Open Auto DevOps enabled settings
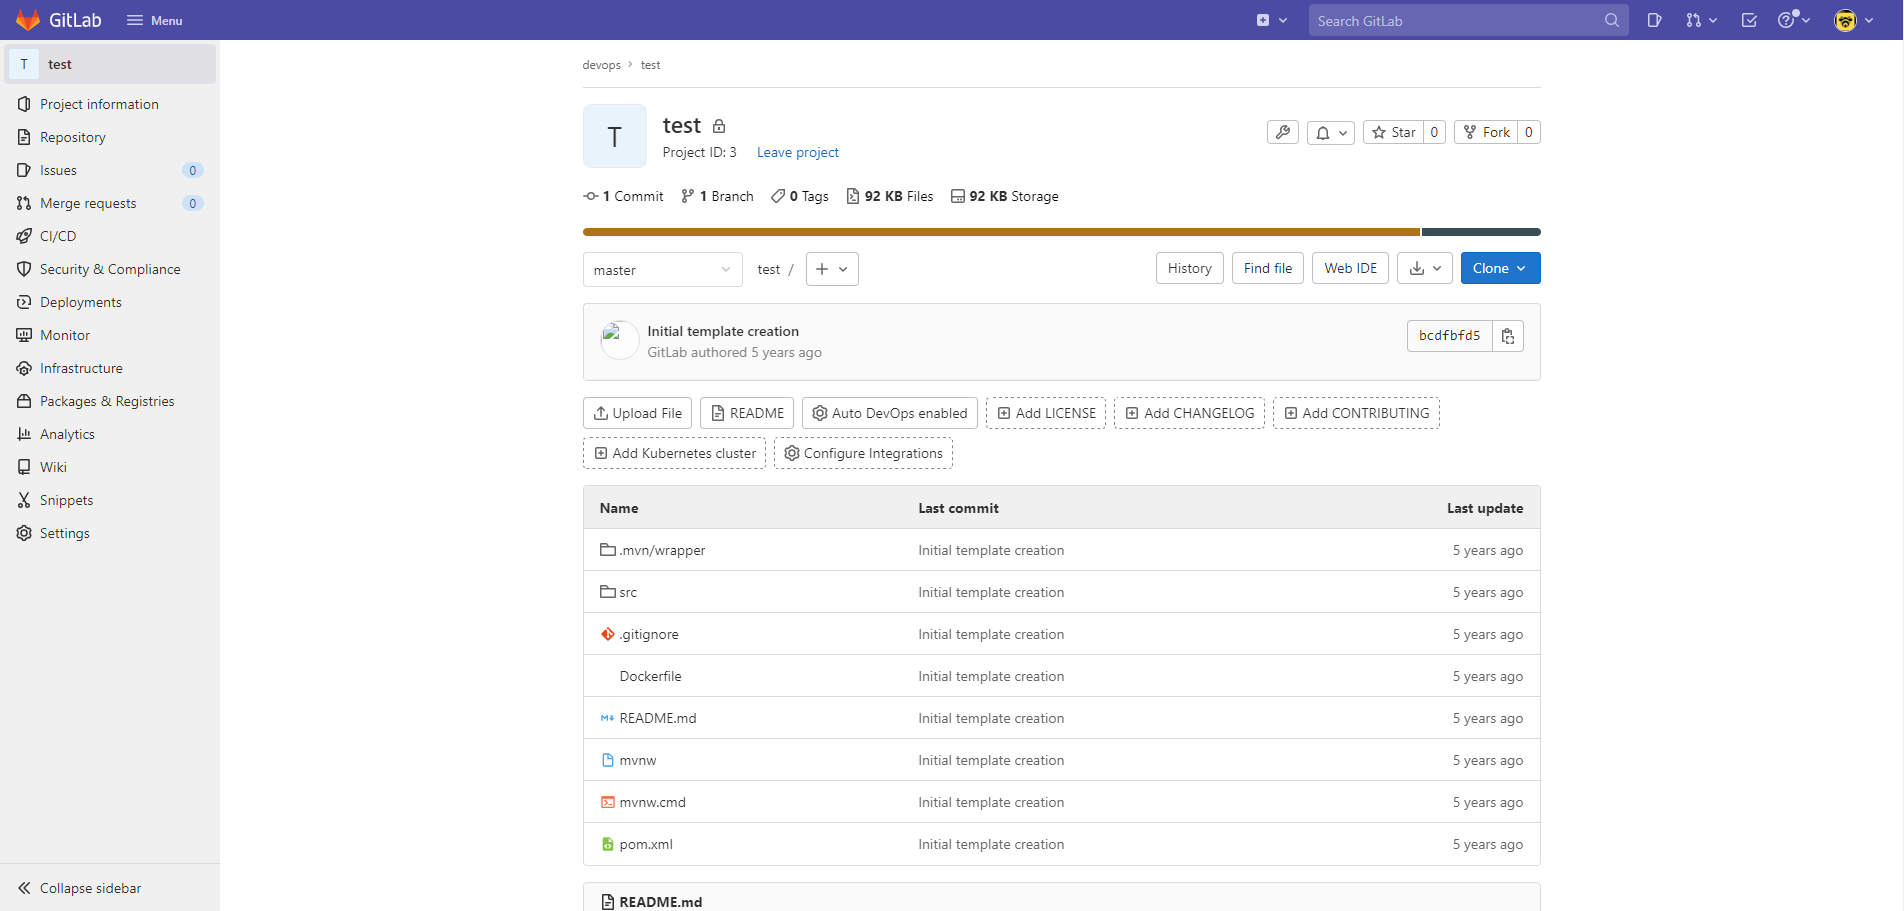1904x911 pixels. (889, 413)
